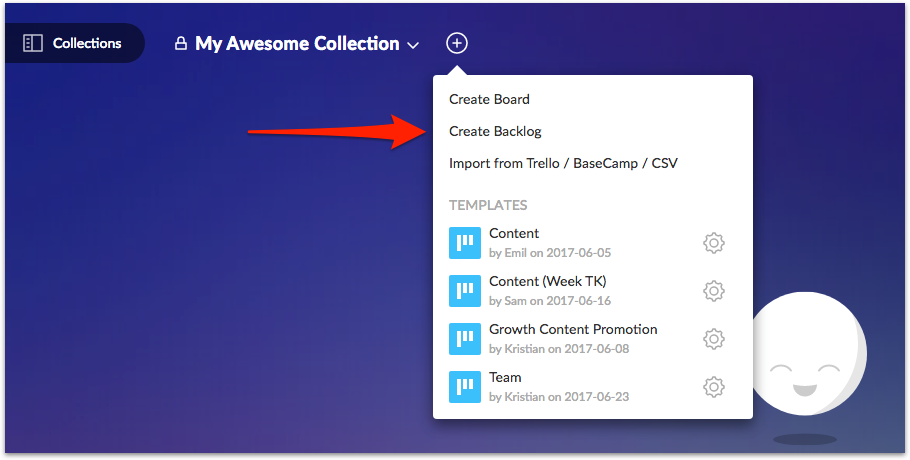Image resolution: width=910 pixels, height=460 pixels.
Task: Click the plus circle add icon
Action: (457, 43)
